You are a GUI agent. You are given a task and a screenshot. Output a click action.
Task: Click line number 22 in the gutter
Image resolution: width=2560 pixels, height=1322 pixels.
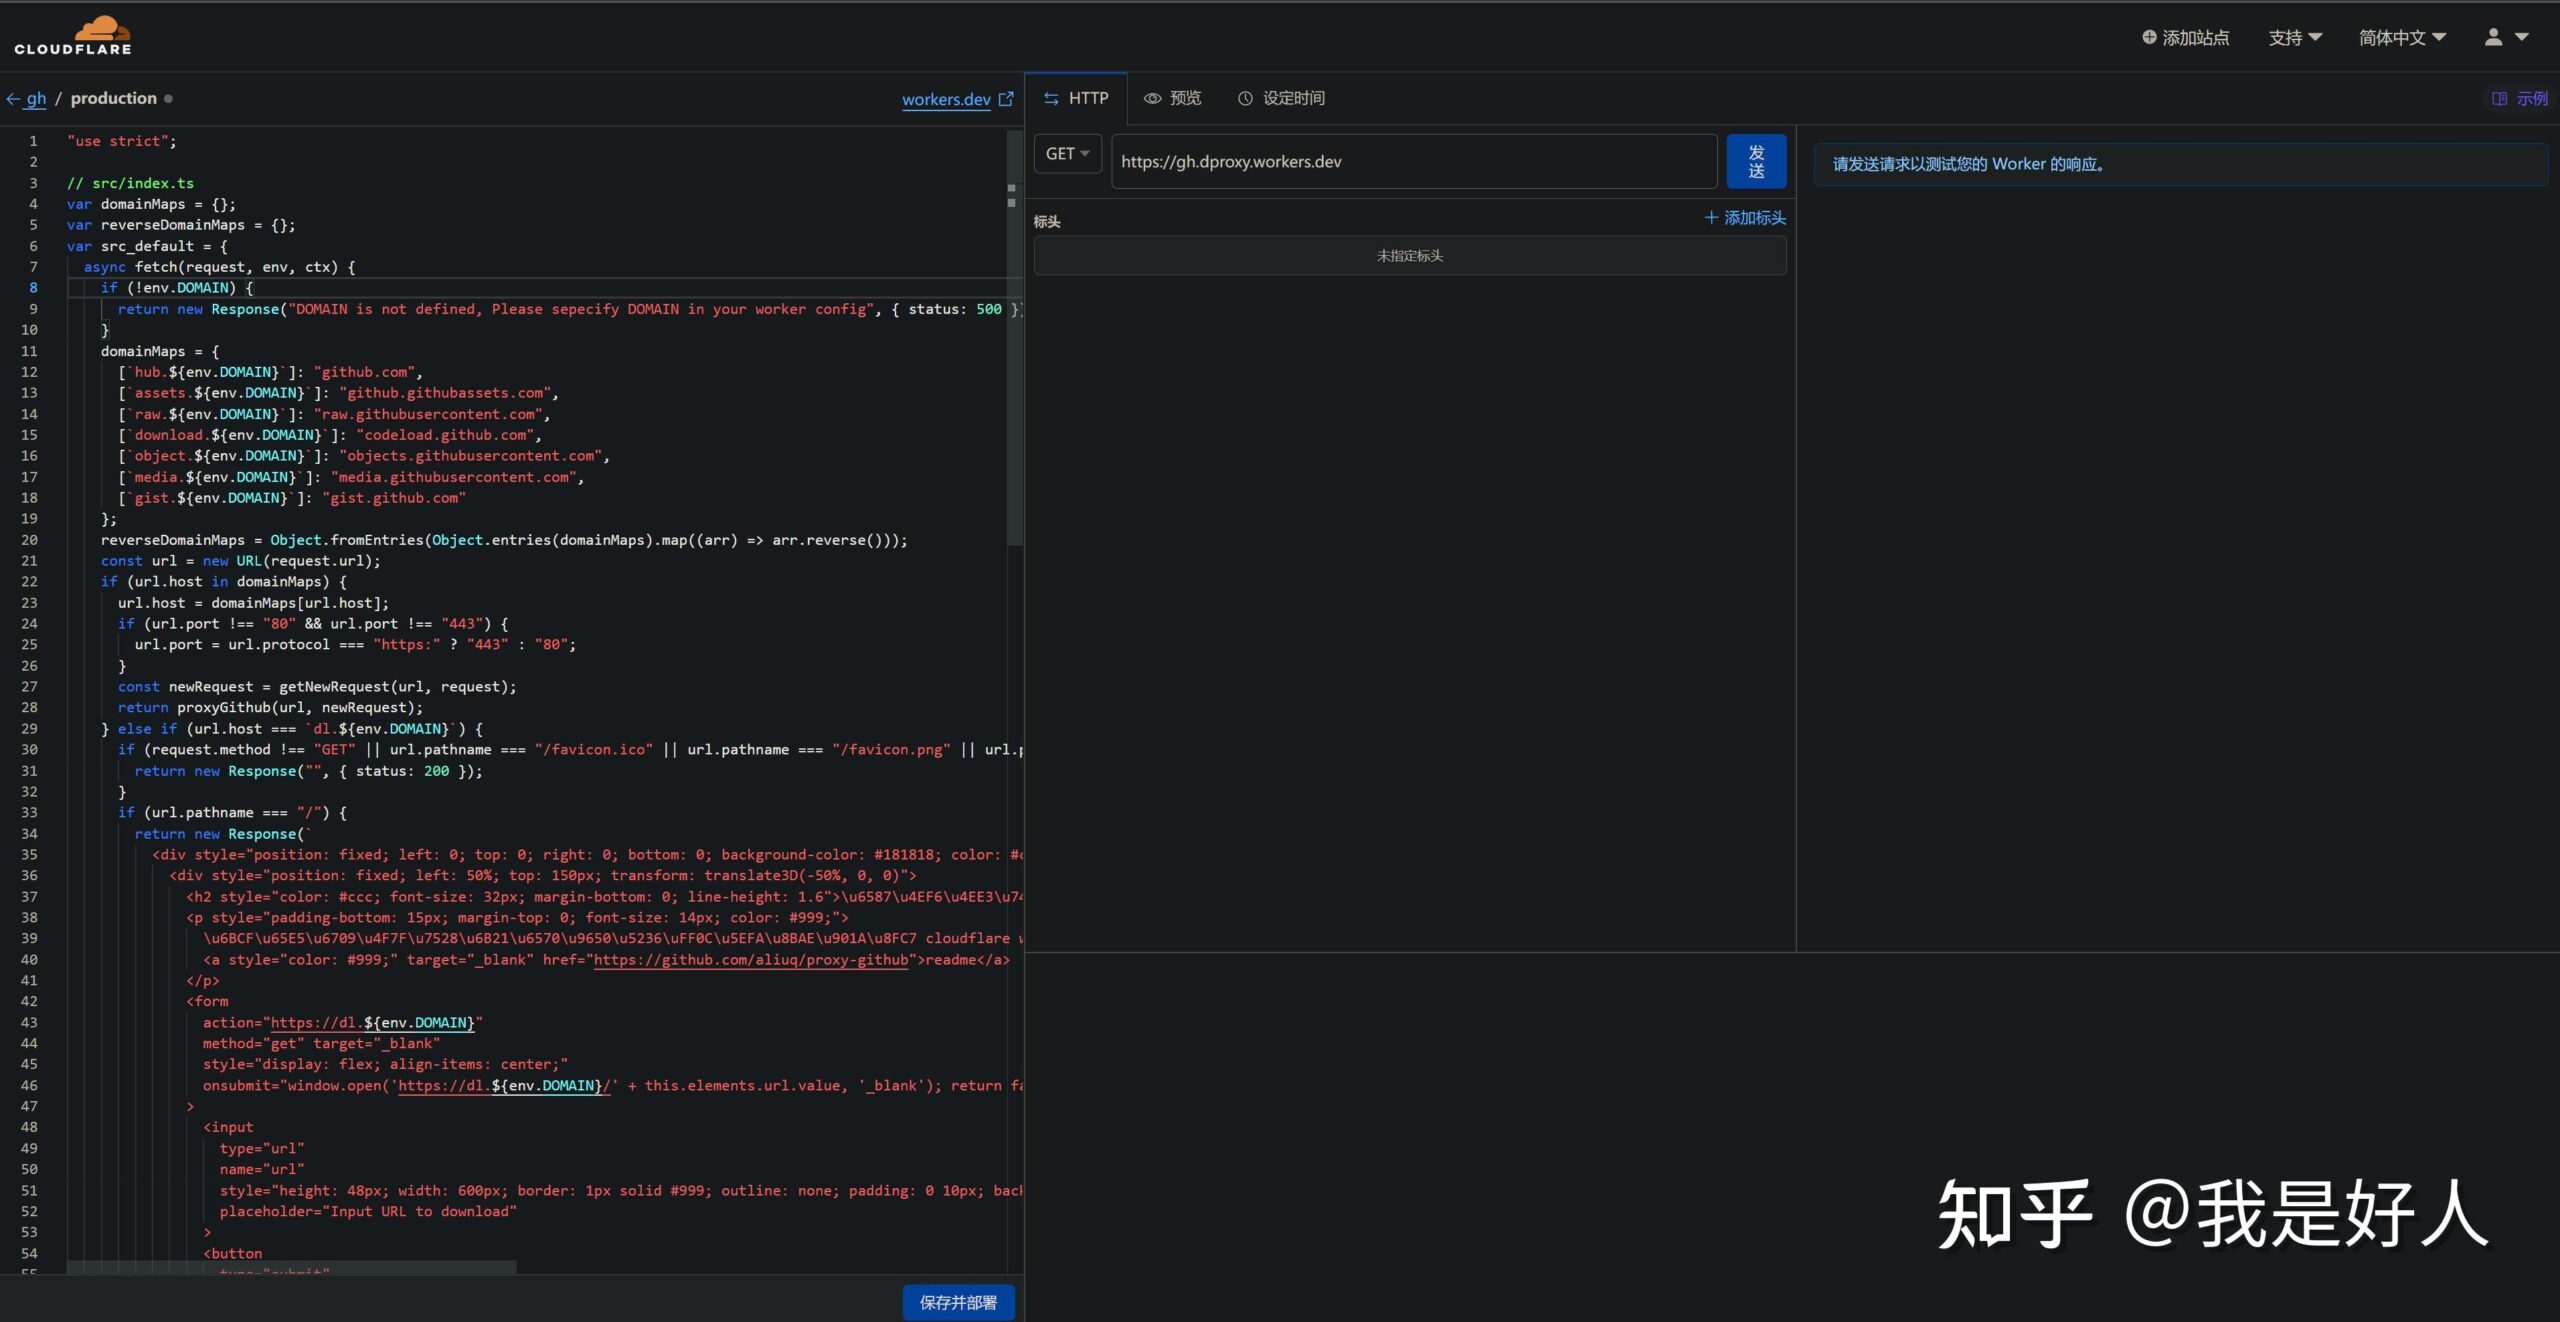tap(30, 582)
